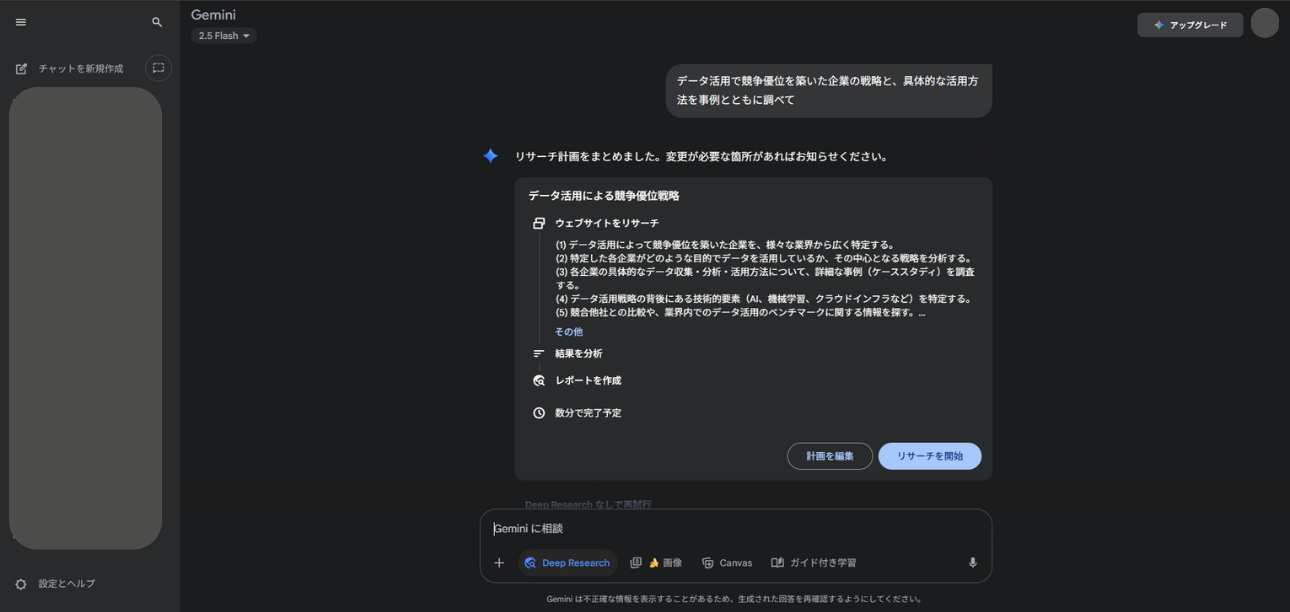Expand the sidebar with the hamburger icon
Image resolution: width=1290 pixels, height=612 pixels.
tap(20, 21)
